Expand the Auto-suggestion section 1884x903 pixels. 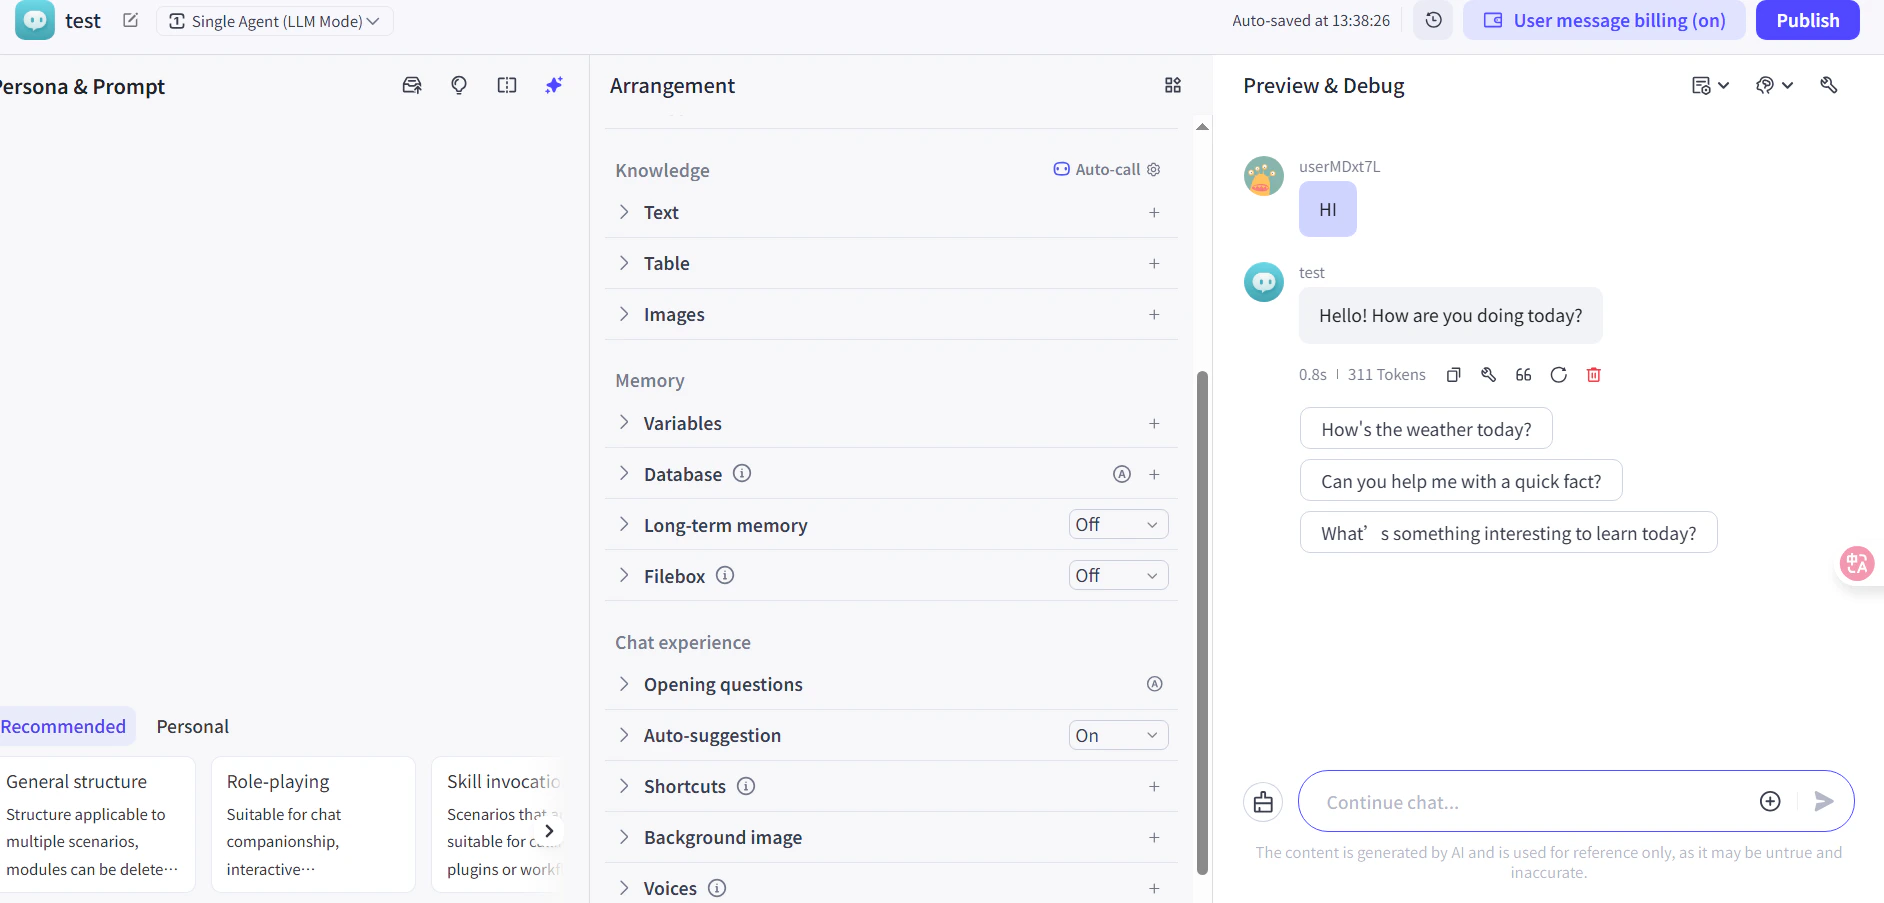(x=624, y=735)
